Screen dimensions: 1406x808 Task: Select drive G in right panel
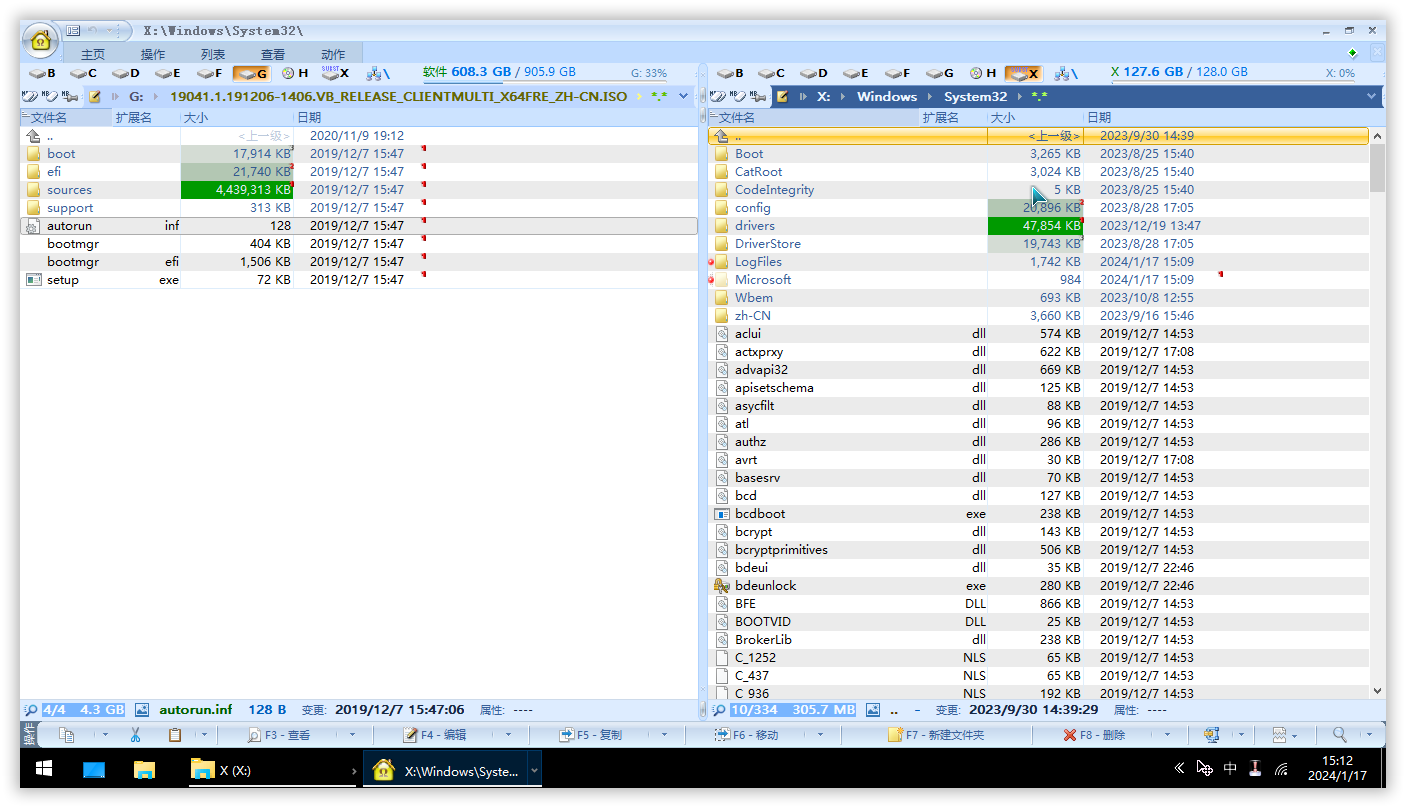(940, 73)
